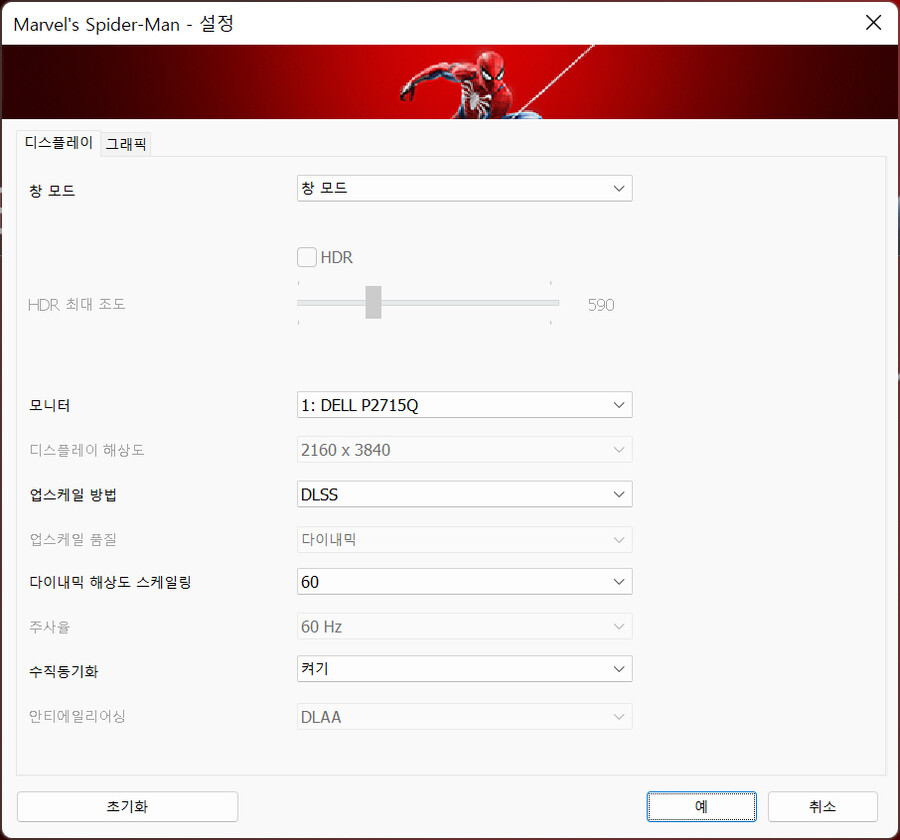Click the window title Marvel's Spider-Man - 설정
The width and height of the screenshot is (900, 840).
coord(123,24)
